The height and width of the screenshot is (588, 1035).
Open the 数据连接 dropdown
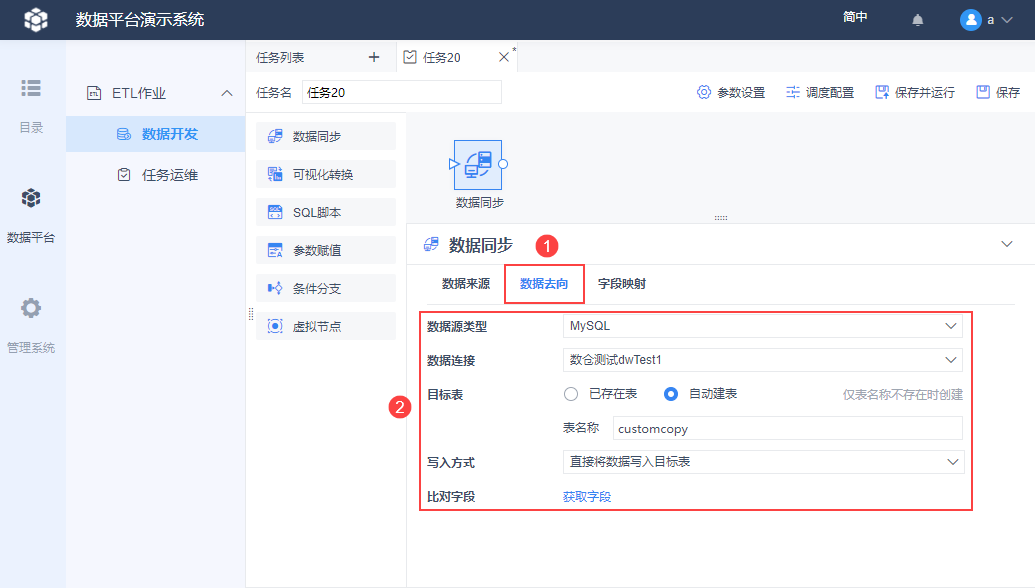[762, 360]
